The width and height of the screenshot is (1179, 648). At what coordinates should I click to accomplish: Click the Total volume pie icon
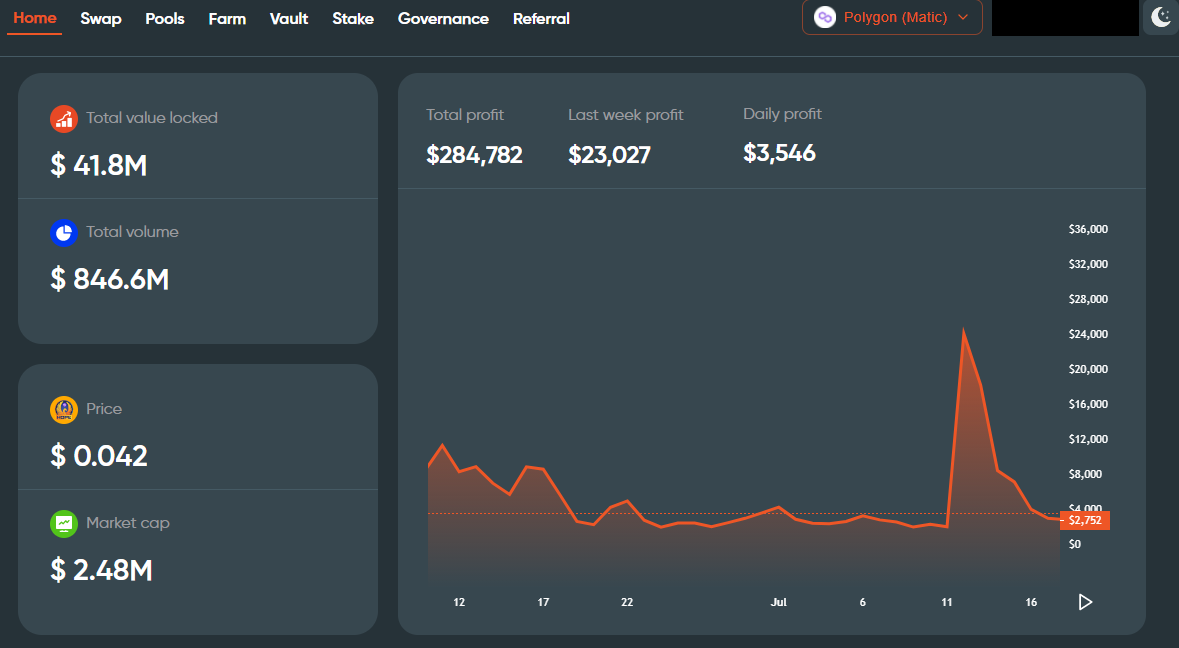[x=64, y=233]
